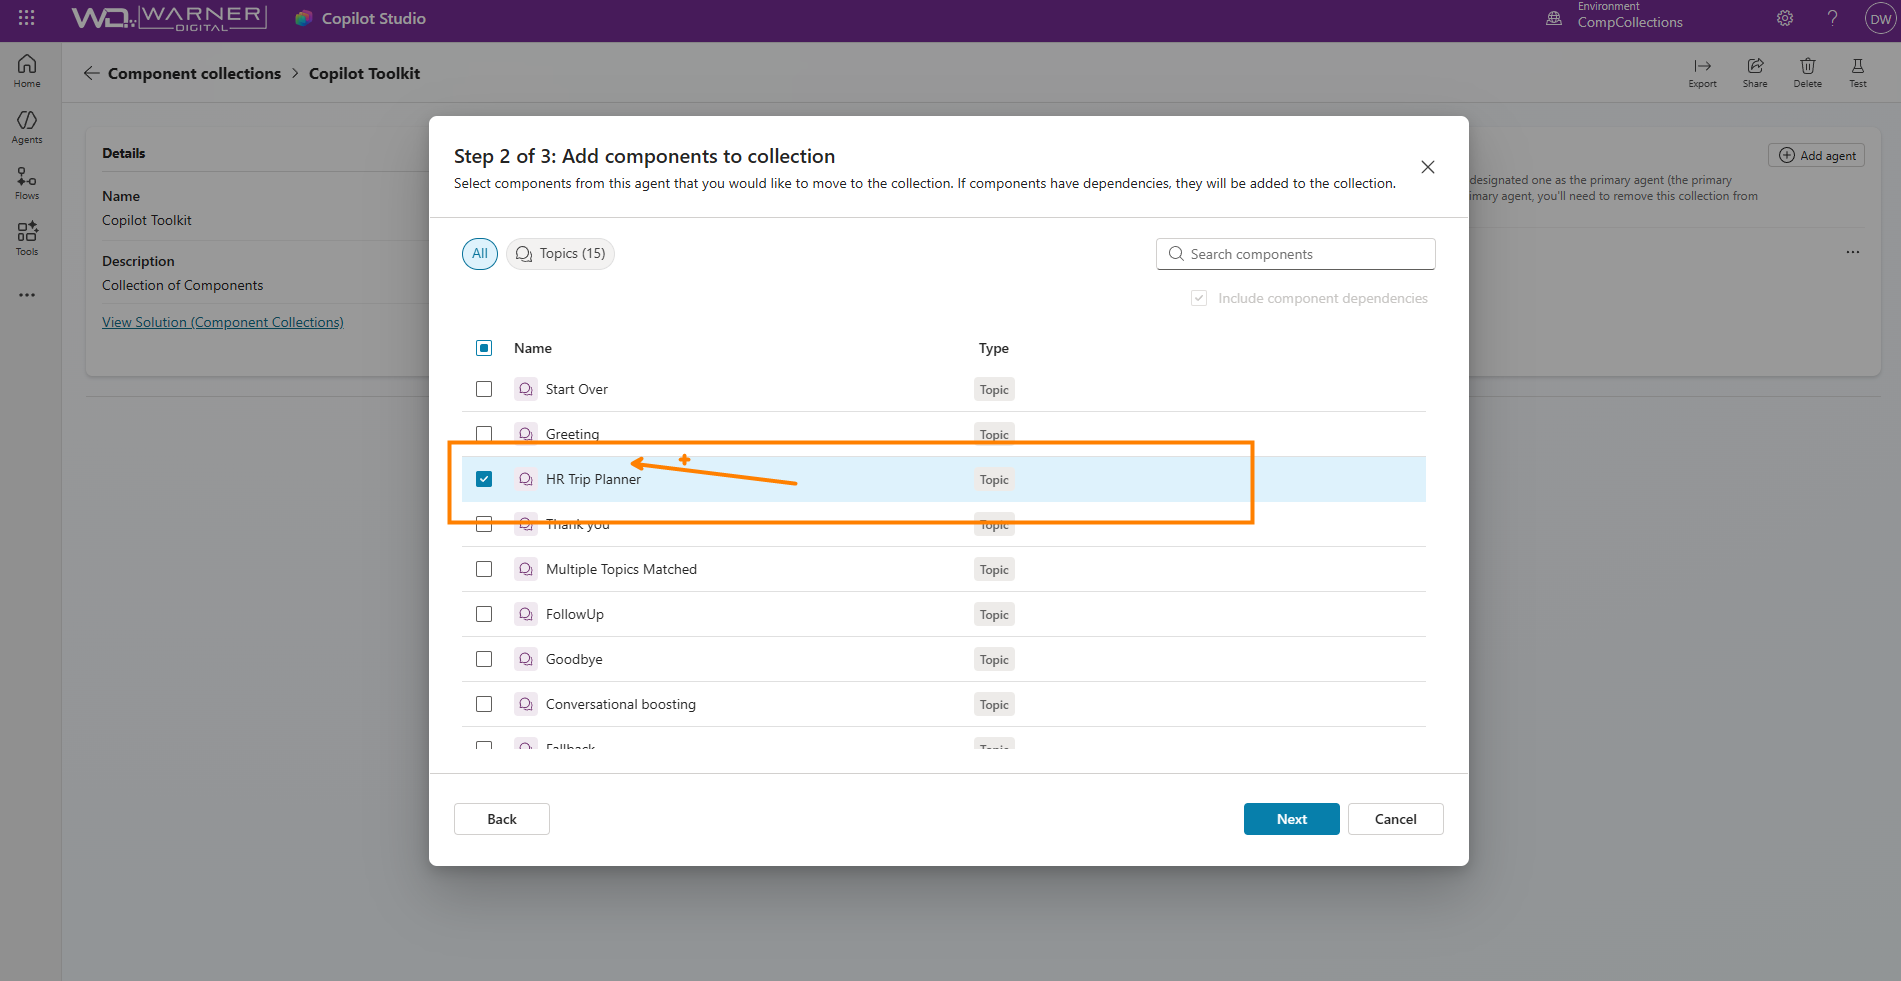1901x981 pixels.
Task: Filter by Topics (15) tab
Action: (560, 254)
